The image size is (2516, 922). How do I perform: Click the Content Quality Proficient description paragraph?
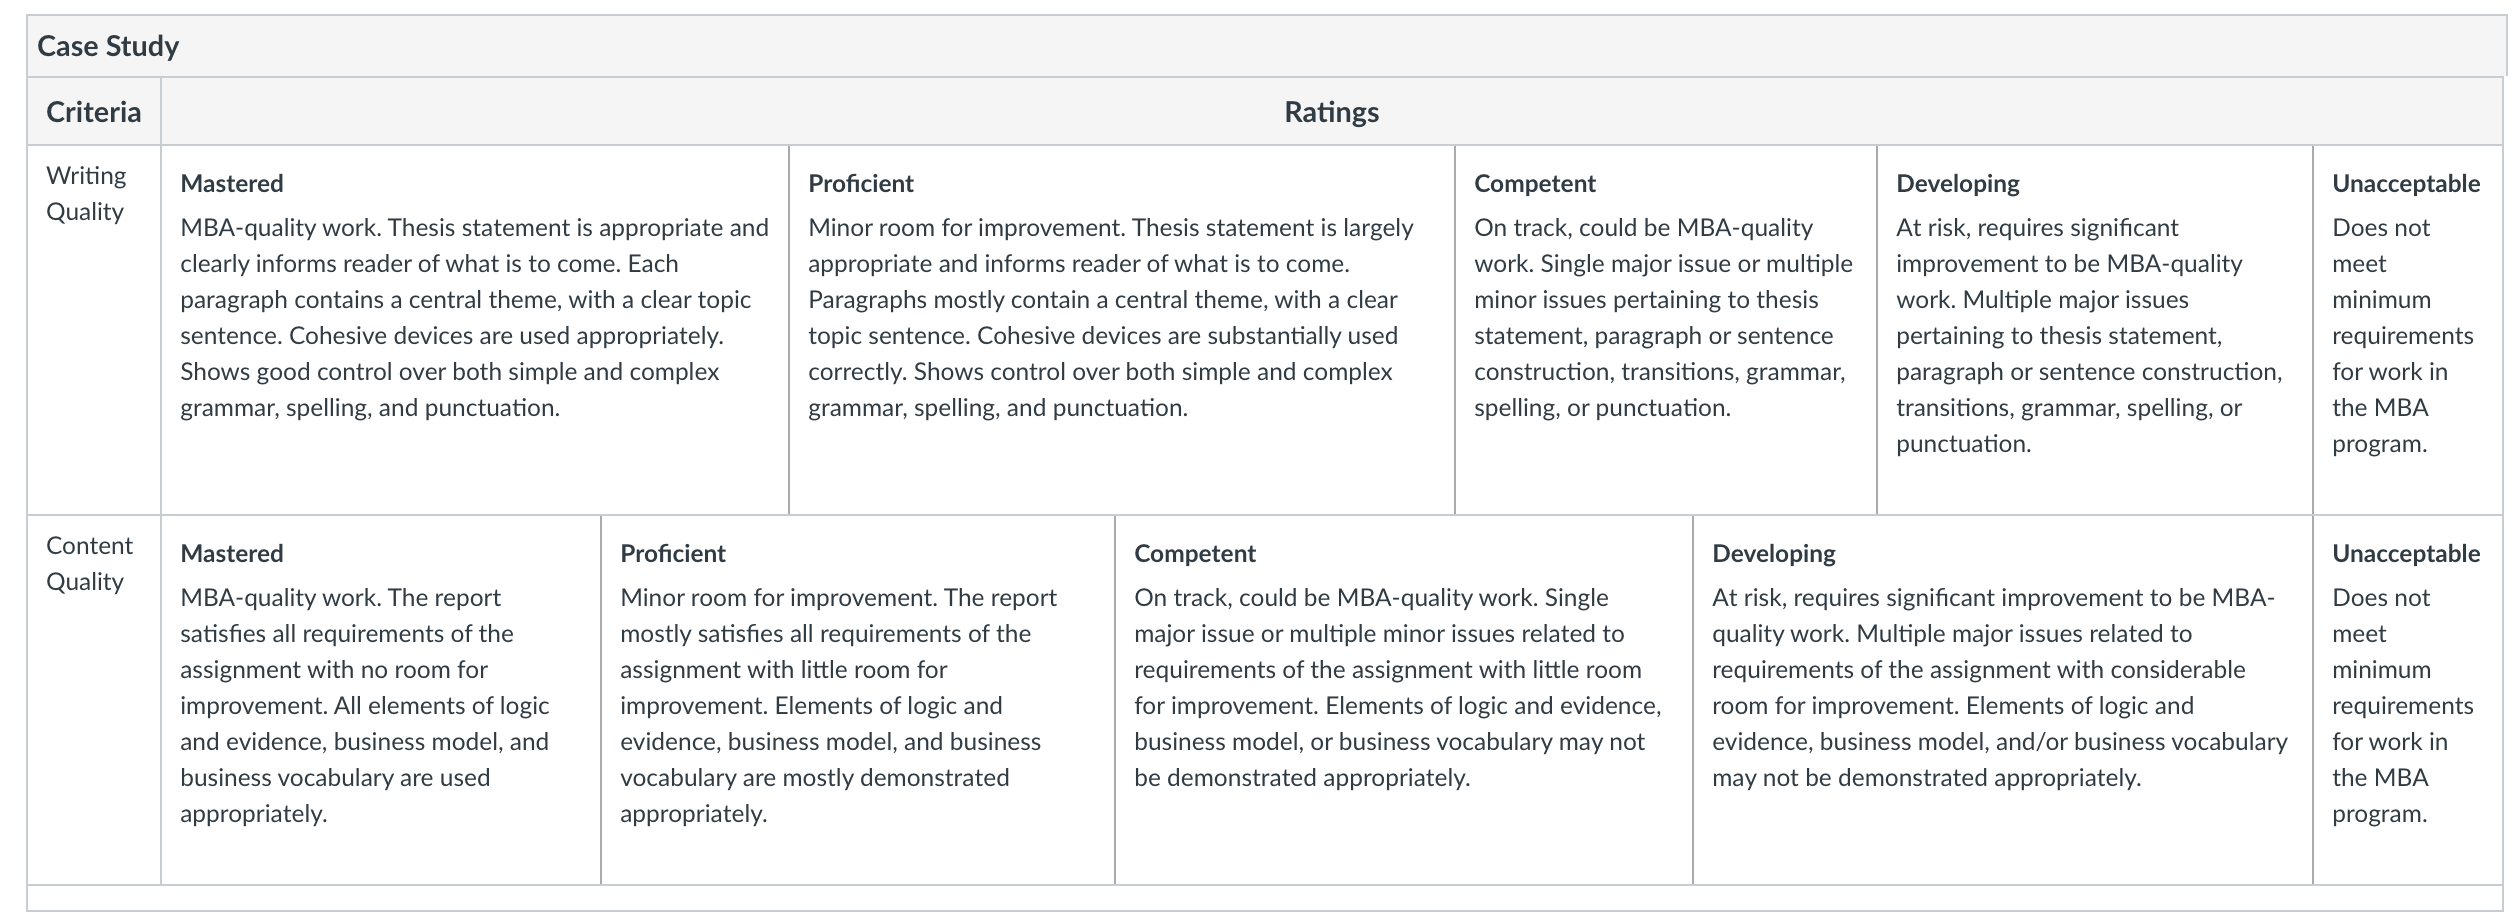(x=838, y=706)
